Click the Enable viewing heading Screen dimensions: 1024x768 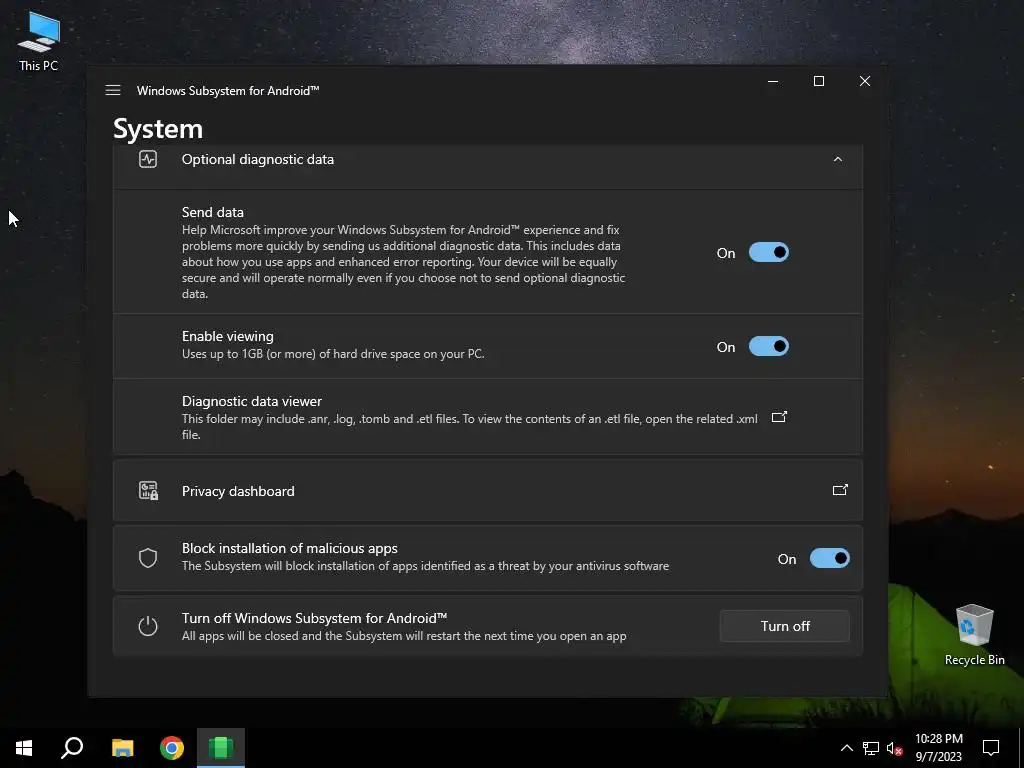tap(227, 336)
